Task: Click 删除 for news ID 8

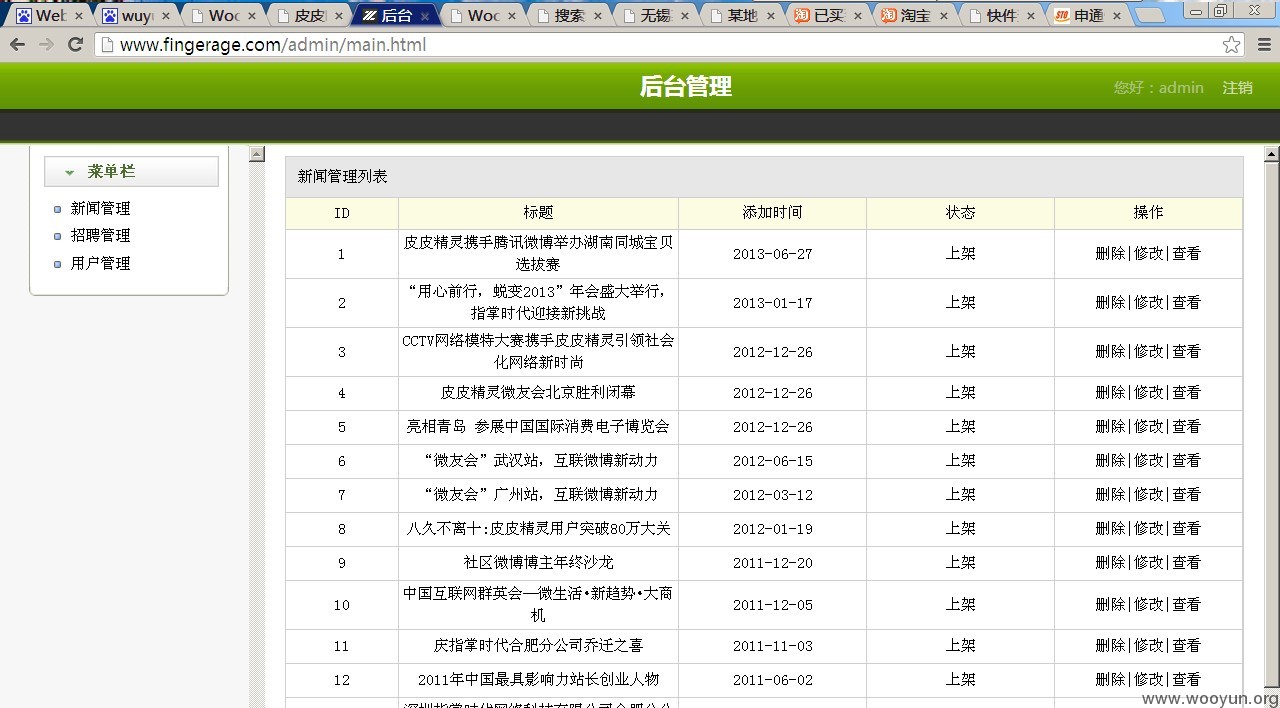Action: [1110, 528]
